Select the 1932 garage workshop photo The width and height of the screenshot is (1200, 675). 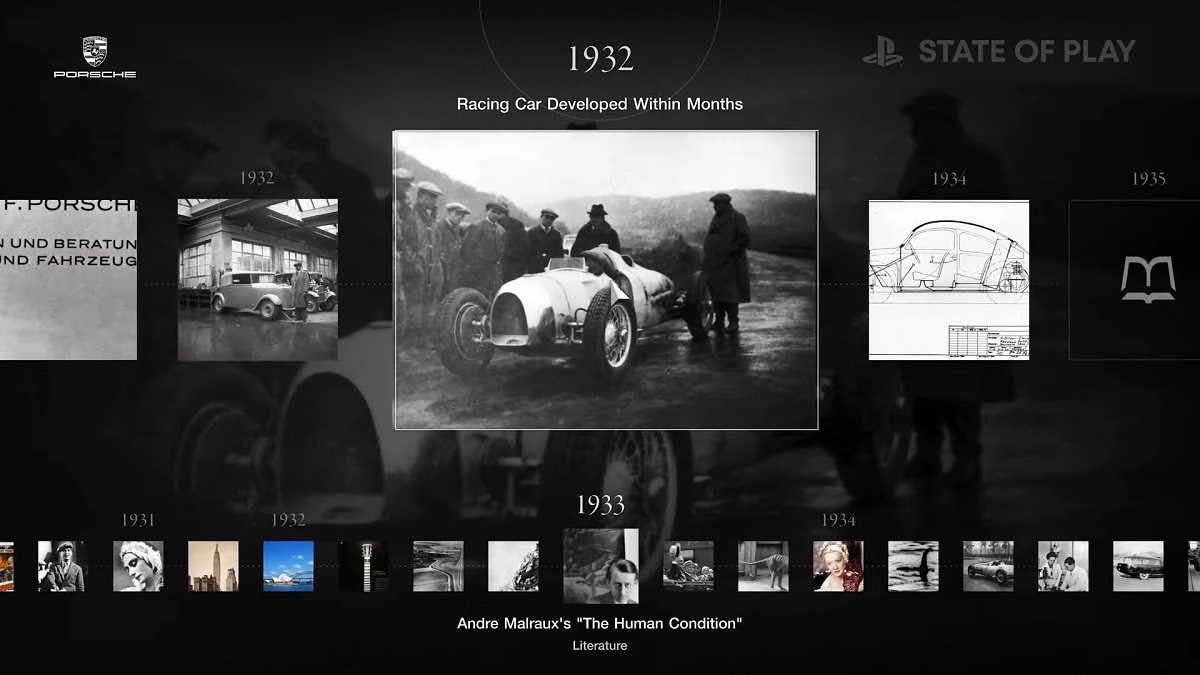click(x=257, y=280)
